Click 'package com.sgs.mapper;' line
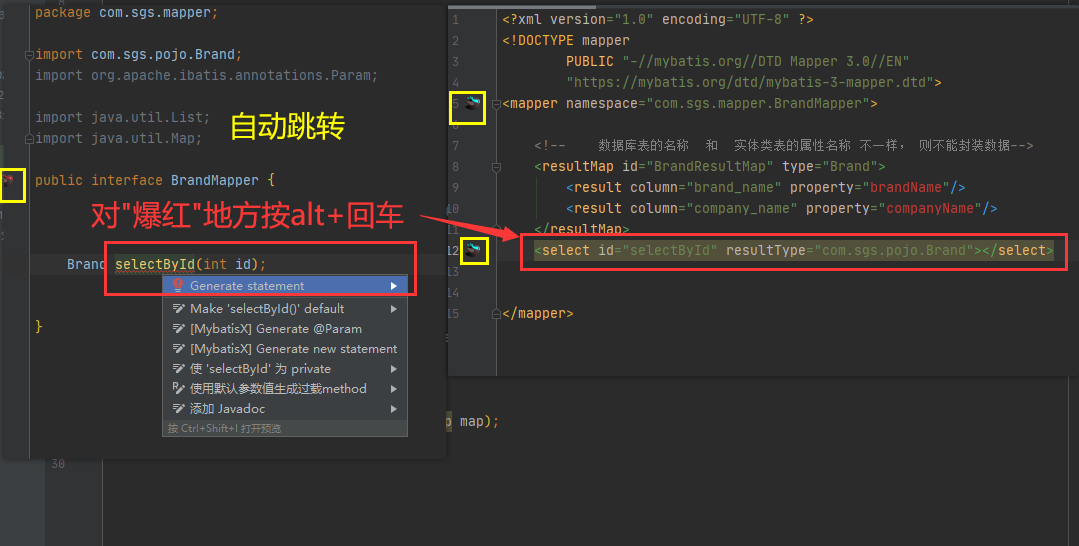Image resolution: width=1079 pixels, height=546 pixels. (x=127, y=12)
